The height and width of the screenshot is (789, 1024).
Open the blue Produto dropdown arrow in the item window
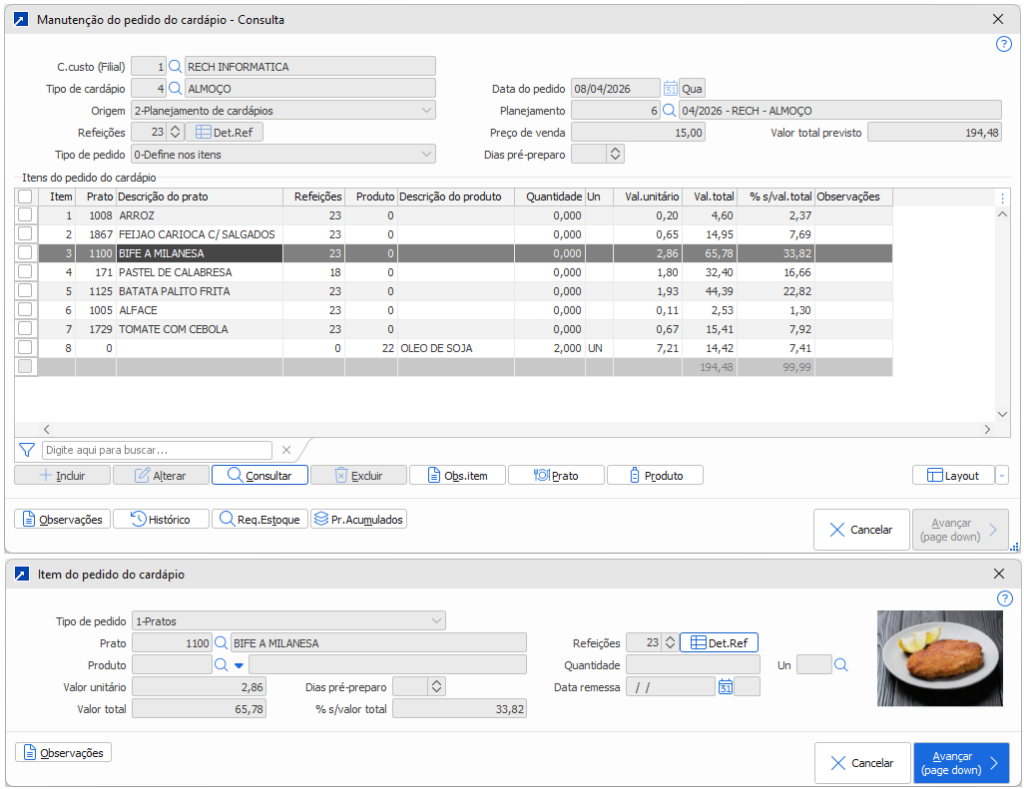tap(238, 666)
